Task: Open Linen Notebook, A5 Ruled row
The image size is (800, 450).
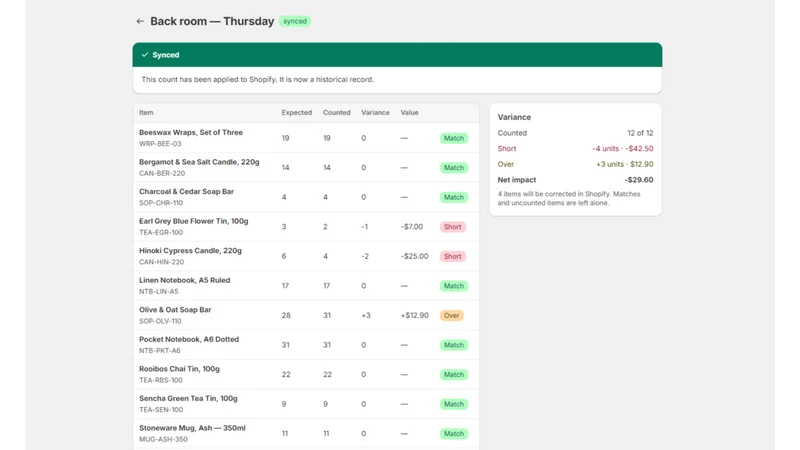Action: (306, 286)
